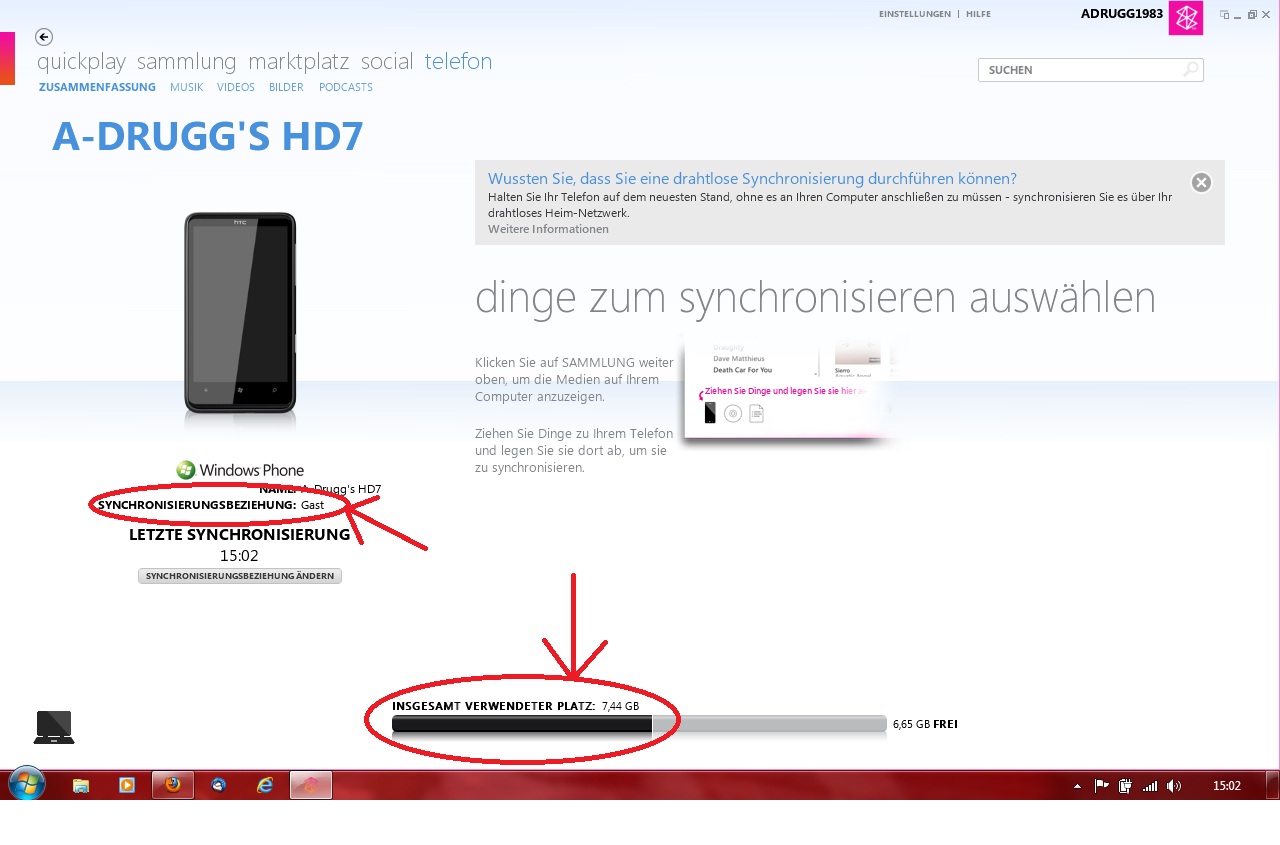
Task: Open the Hilfe help link
Action: click(x=978, y=14)
